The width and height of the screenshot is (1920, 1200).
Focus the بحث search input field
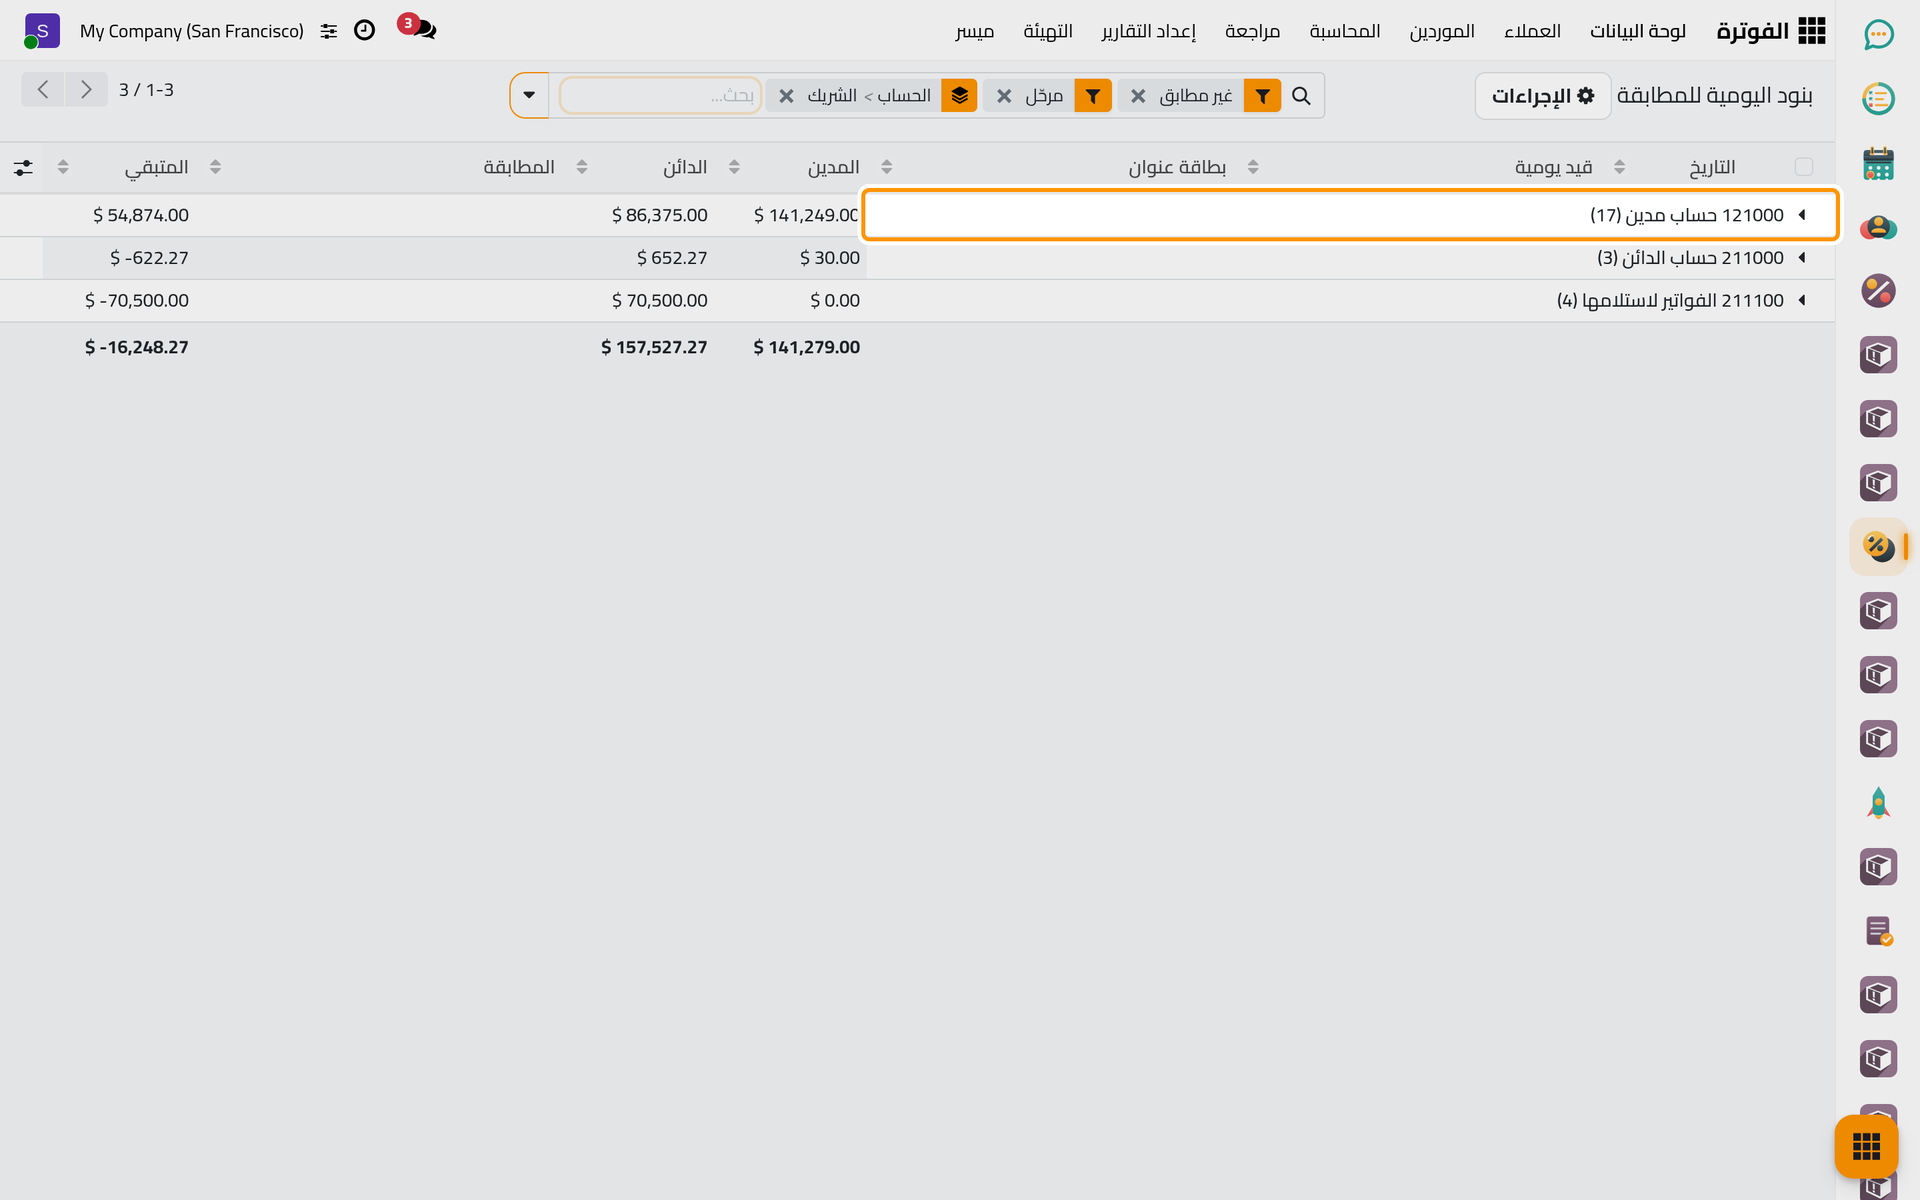tap(660, 96)
